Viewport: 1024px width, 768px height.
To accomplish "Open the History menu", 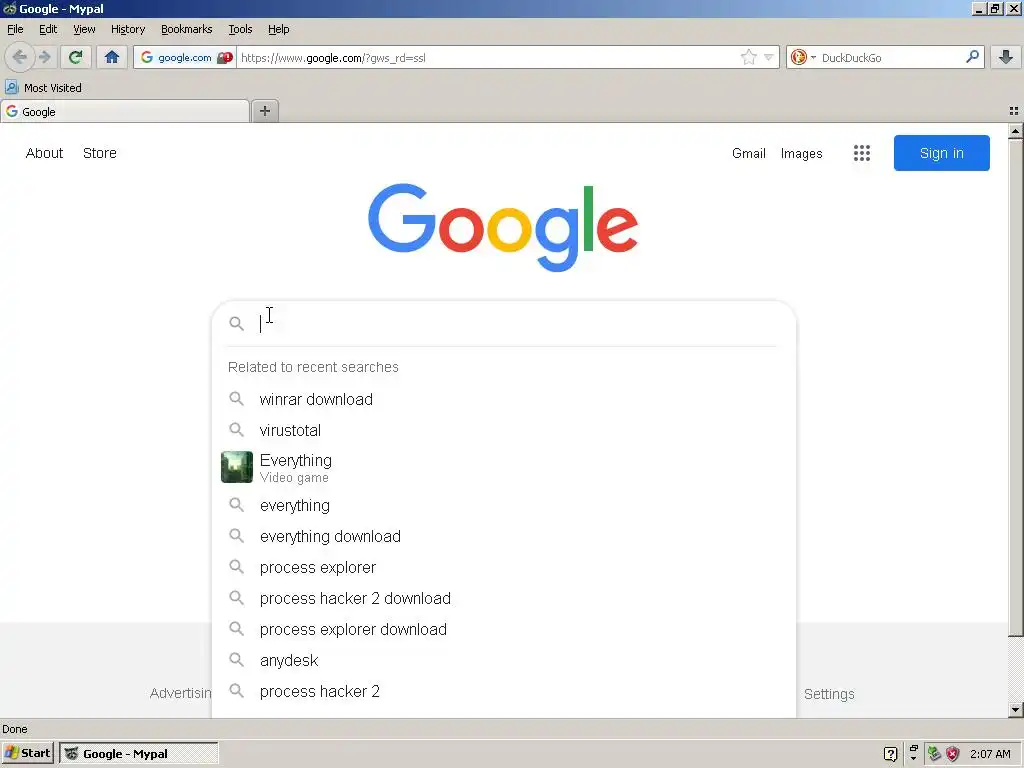I will pyautogui.click(x=127, y=29).
